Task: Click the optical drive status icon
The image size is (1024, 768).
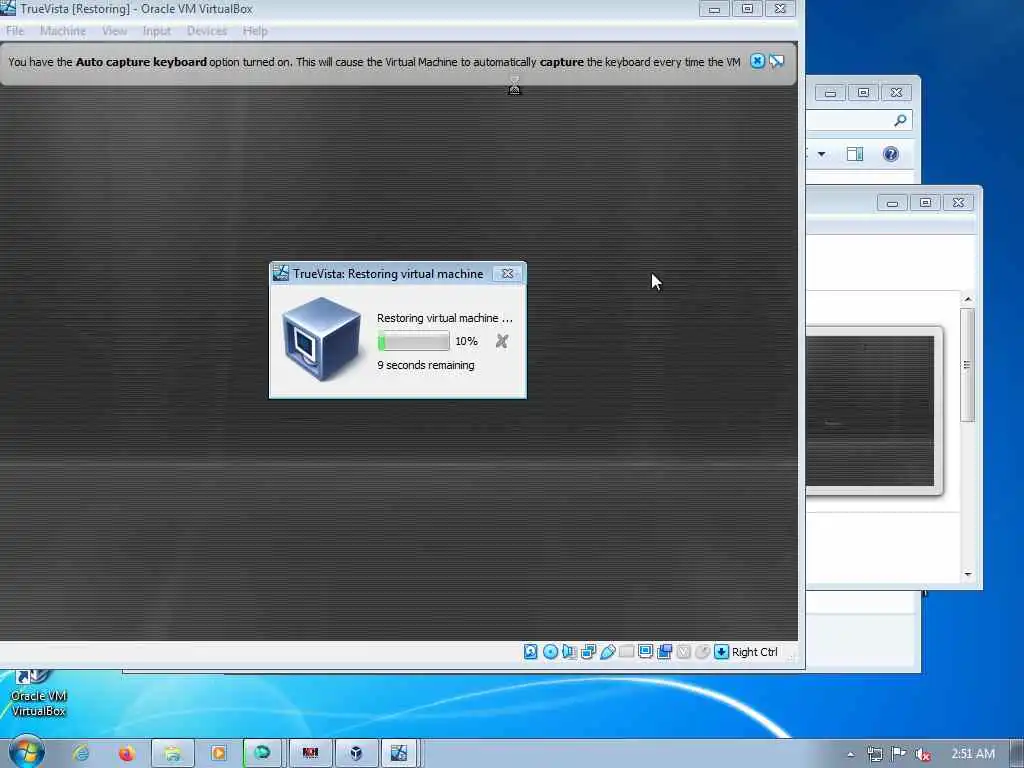Action: tap(550, 652)
